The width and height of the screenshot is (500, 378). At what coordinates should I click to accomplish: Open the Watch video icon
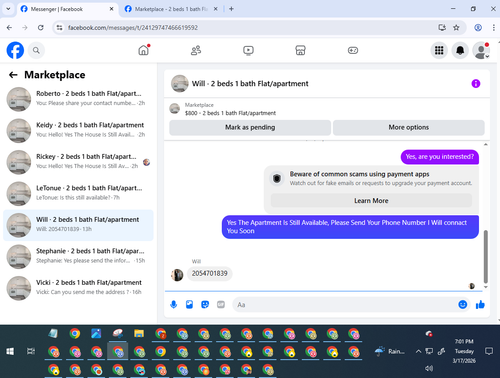[248, 50]
